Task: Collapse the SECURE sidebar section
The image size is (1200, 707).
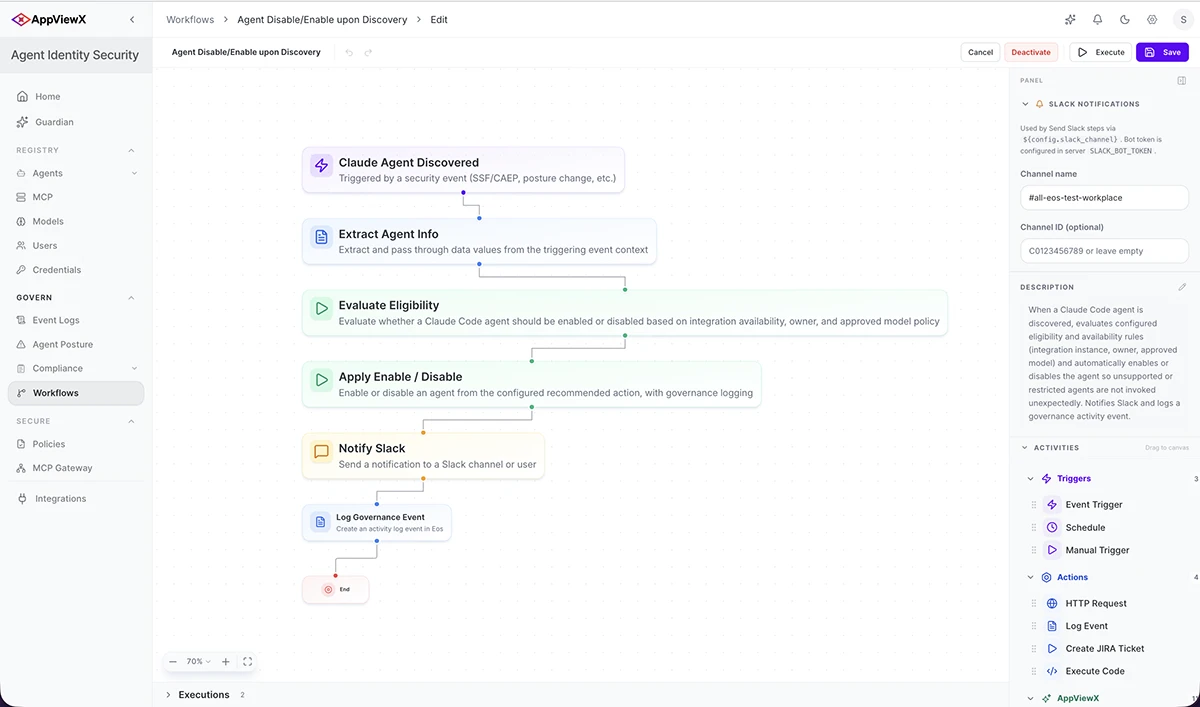Action: click(x=131, y=421)
